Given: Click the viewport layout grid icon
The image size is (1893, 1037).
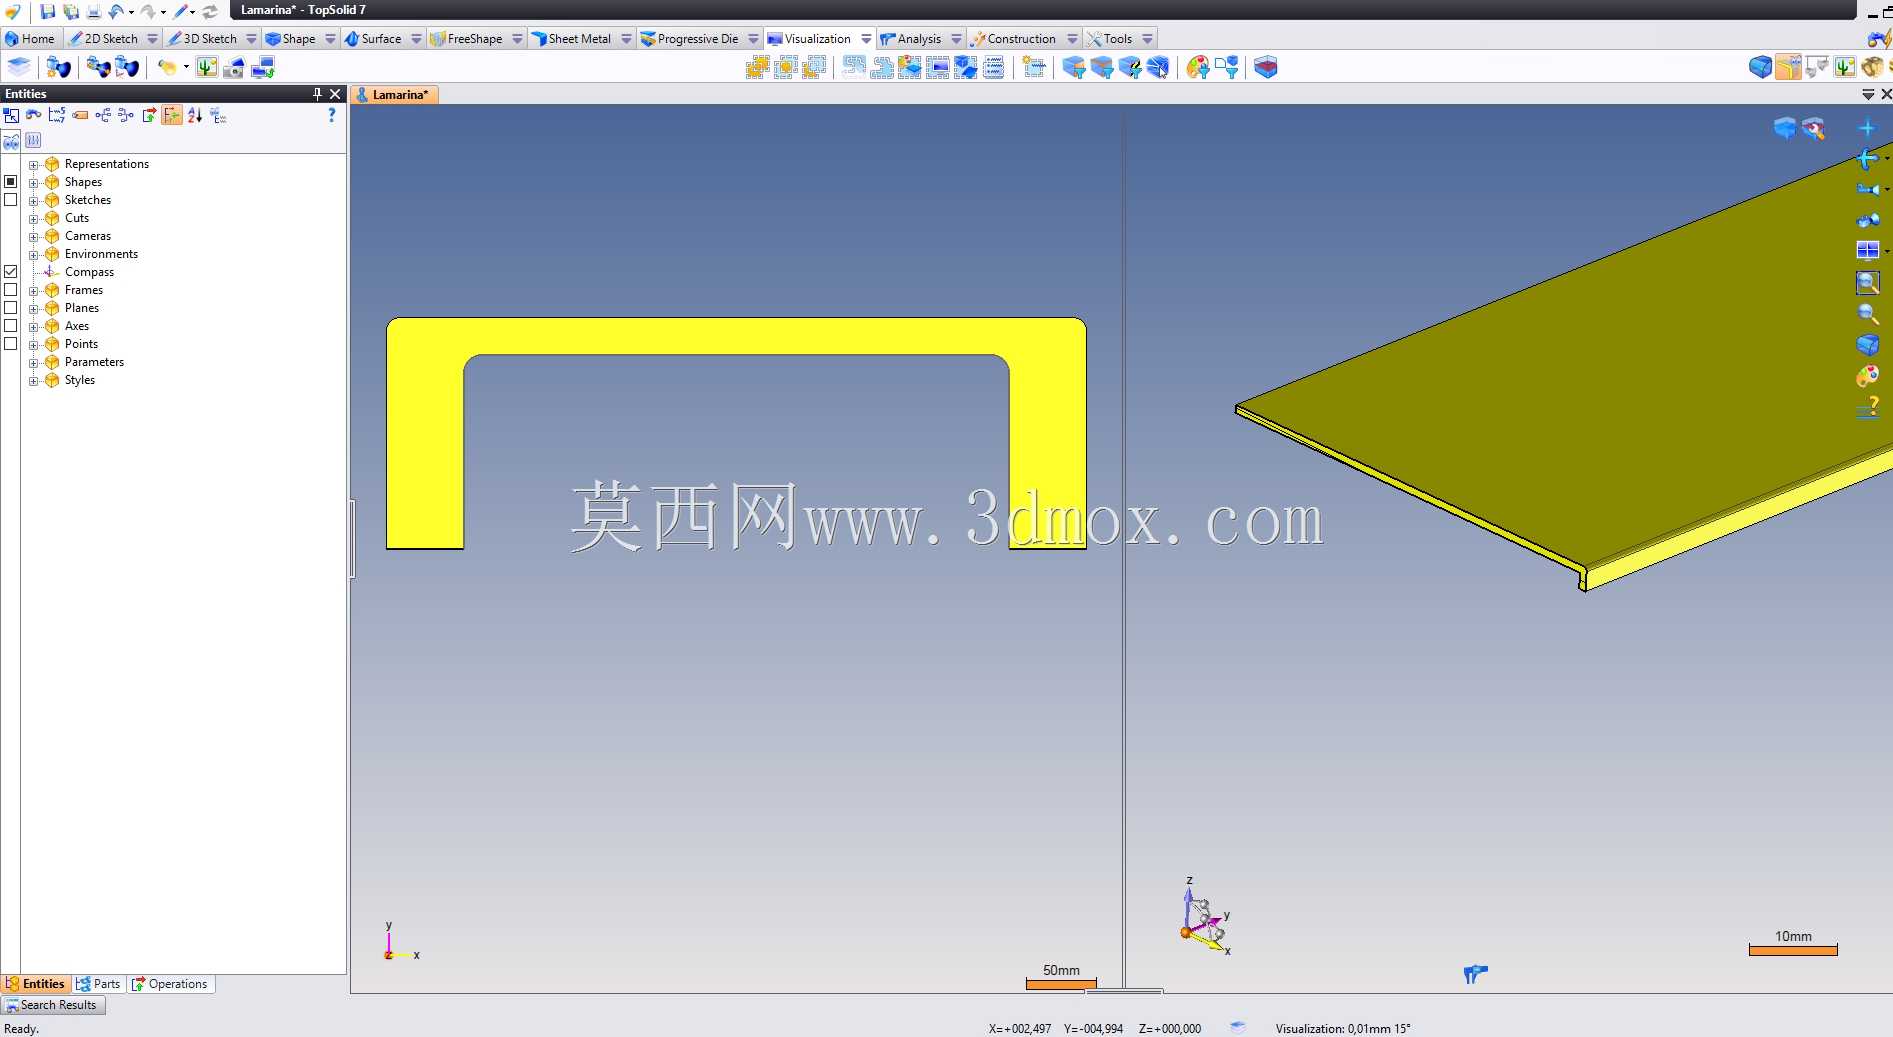Looking at the screenshot, I should click(1867, 250).
